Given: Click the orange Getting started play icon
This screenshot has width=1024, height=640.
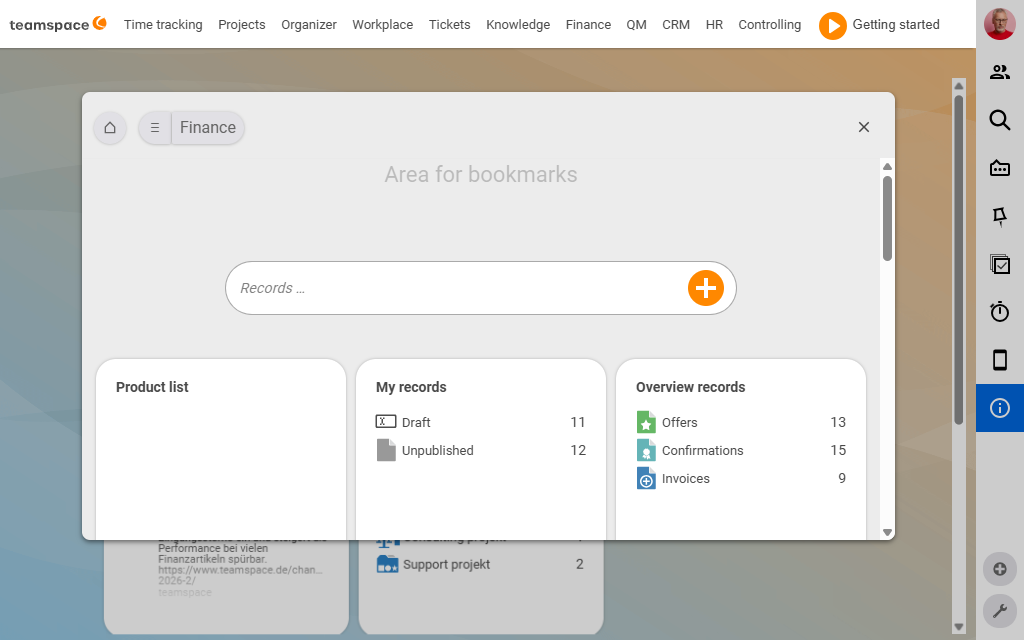Looking at the screenshot, I should coord(833,25).
